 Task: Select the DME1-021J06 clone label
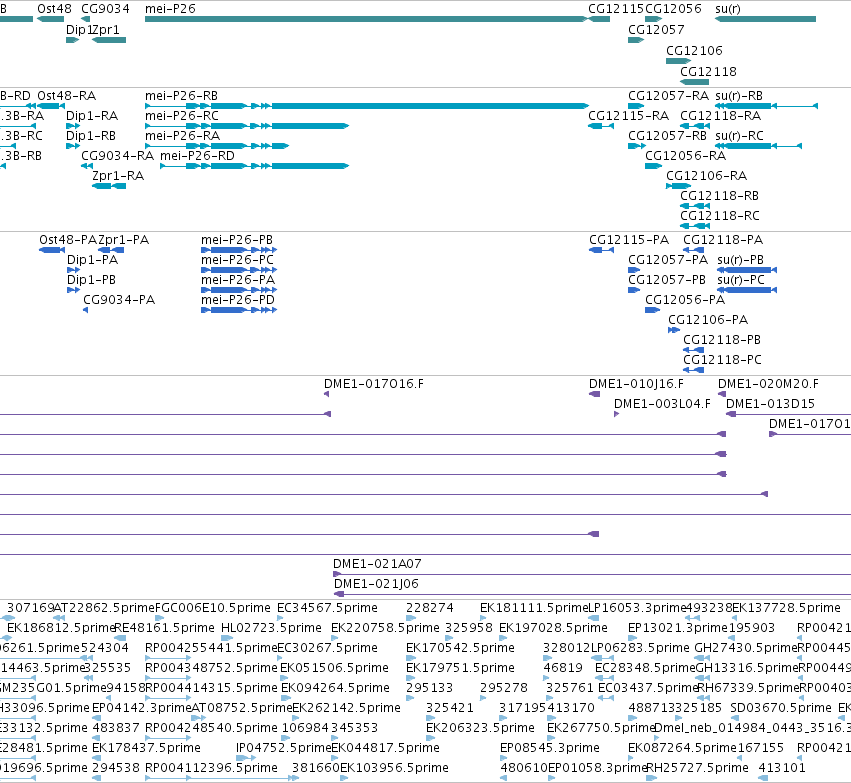[x=376, y=584]
